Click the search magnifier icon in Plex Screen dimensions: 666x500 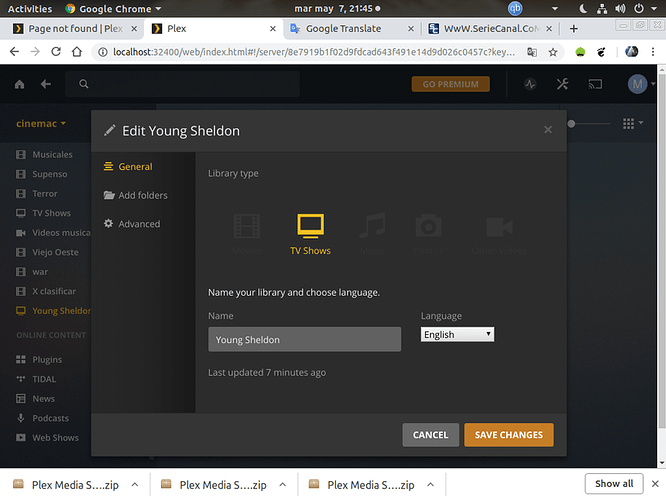click(84, 84)
